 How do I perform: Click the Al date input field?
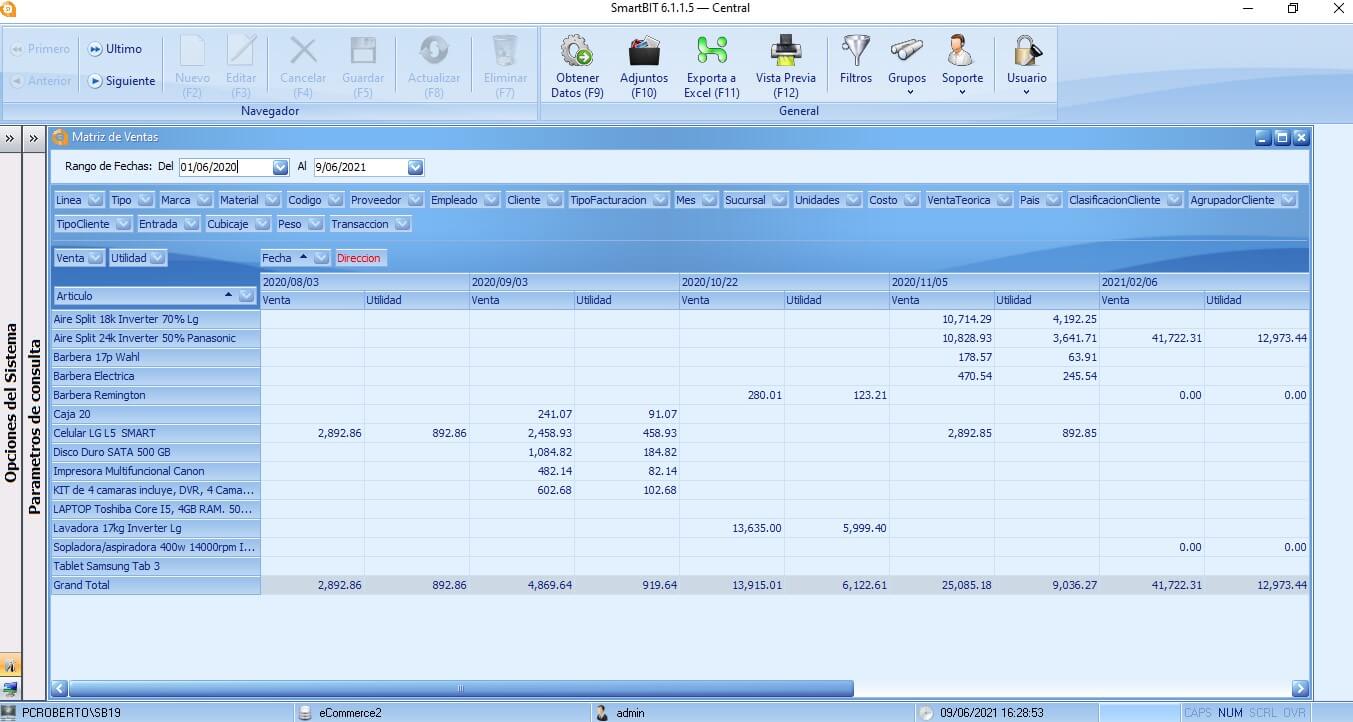click(x=360, y=167)
